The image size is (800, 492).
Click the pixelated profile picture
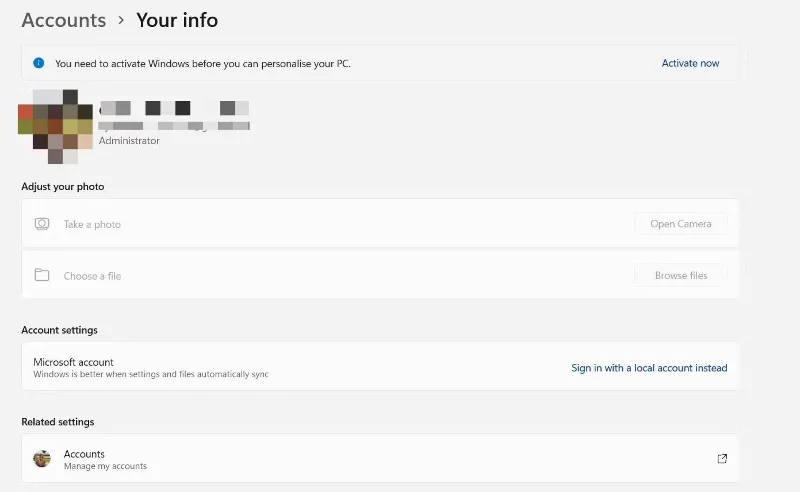56,127
